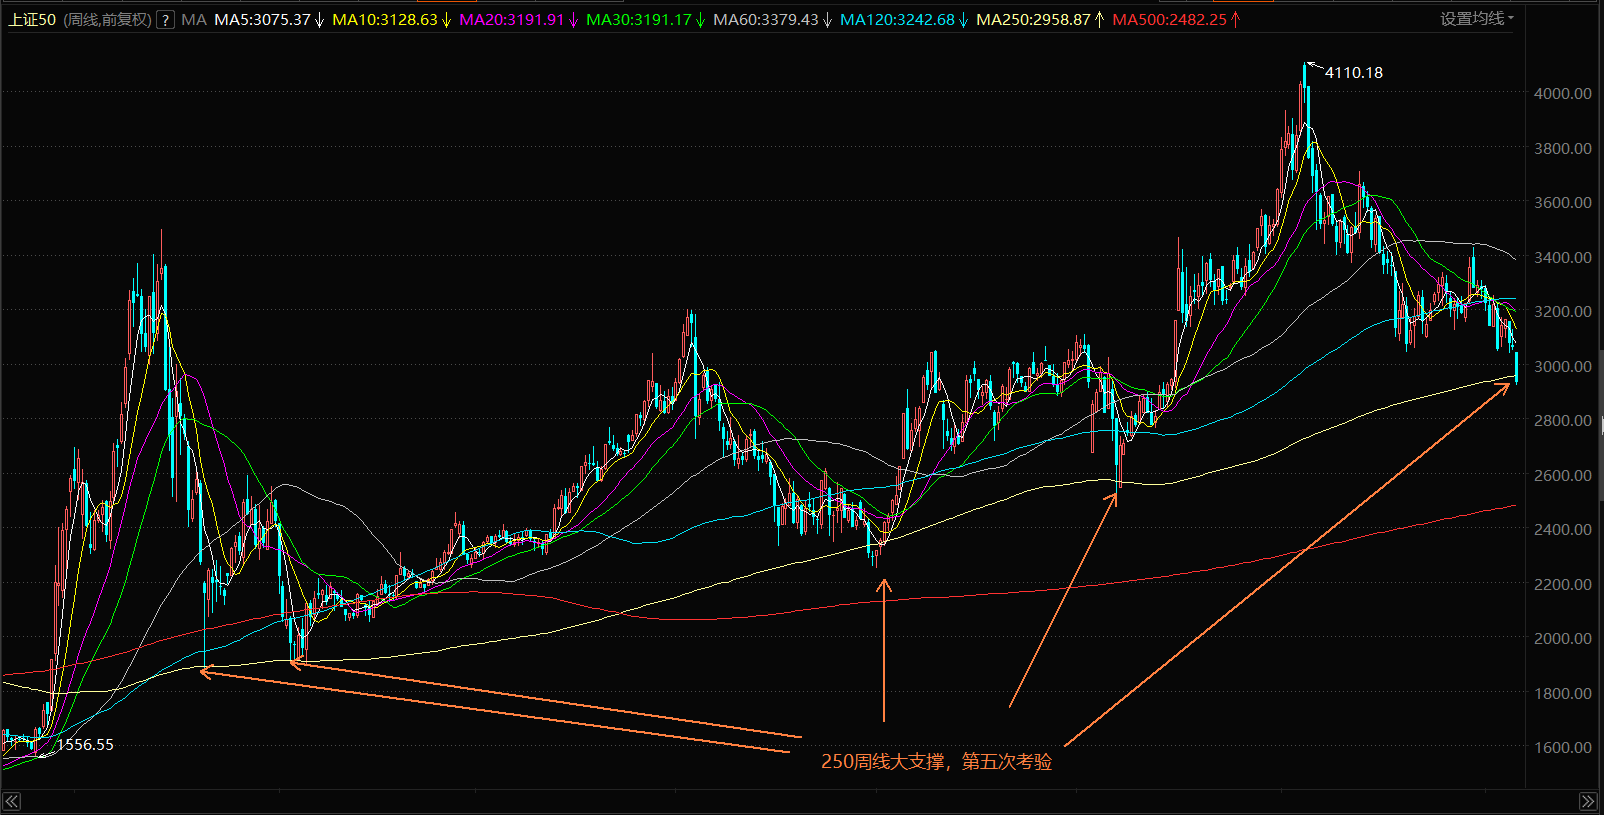Click the 4000.00 price axis label
The width and height of the screenshot is (1604, 815).
[1563, 93]
